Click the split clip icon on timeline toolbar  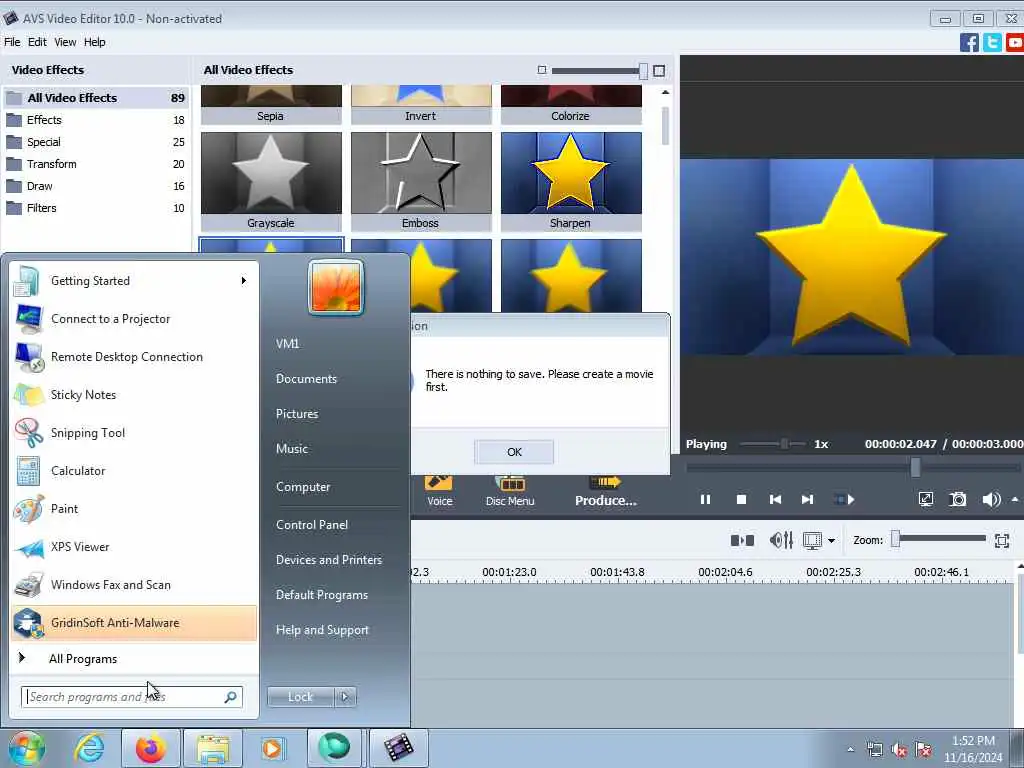click(x=742, y=540)
